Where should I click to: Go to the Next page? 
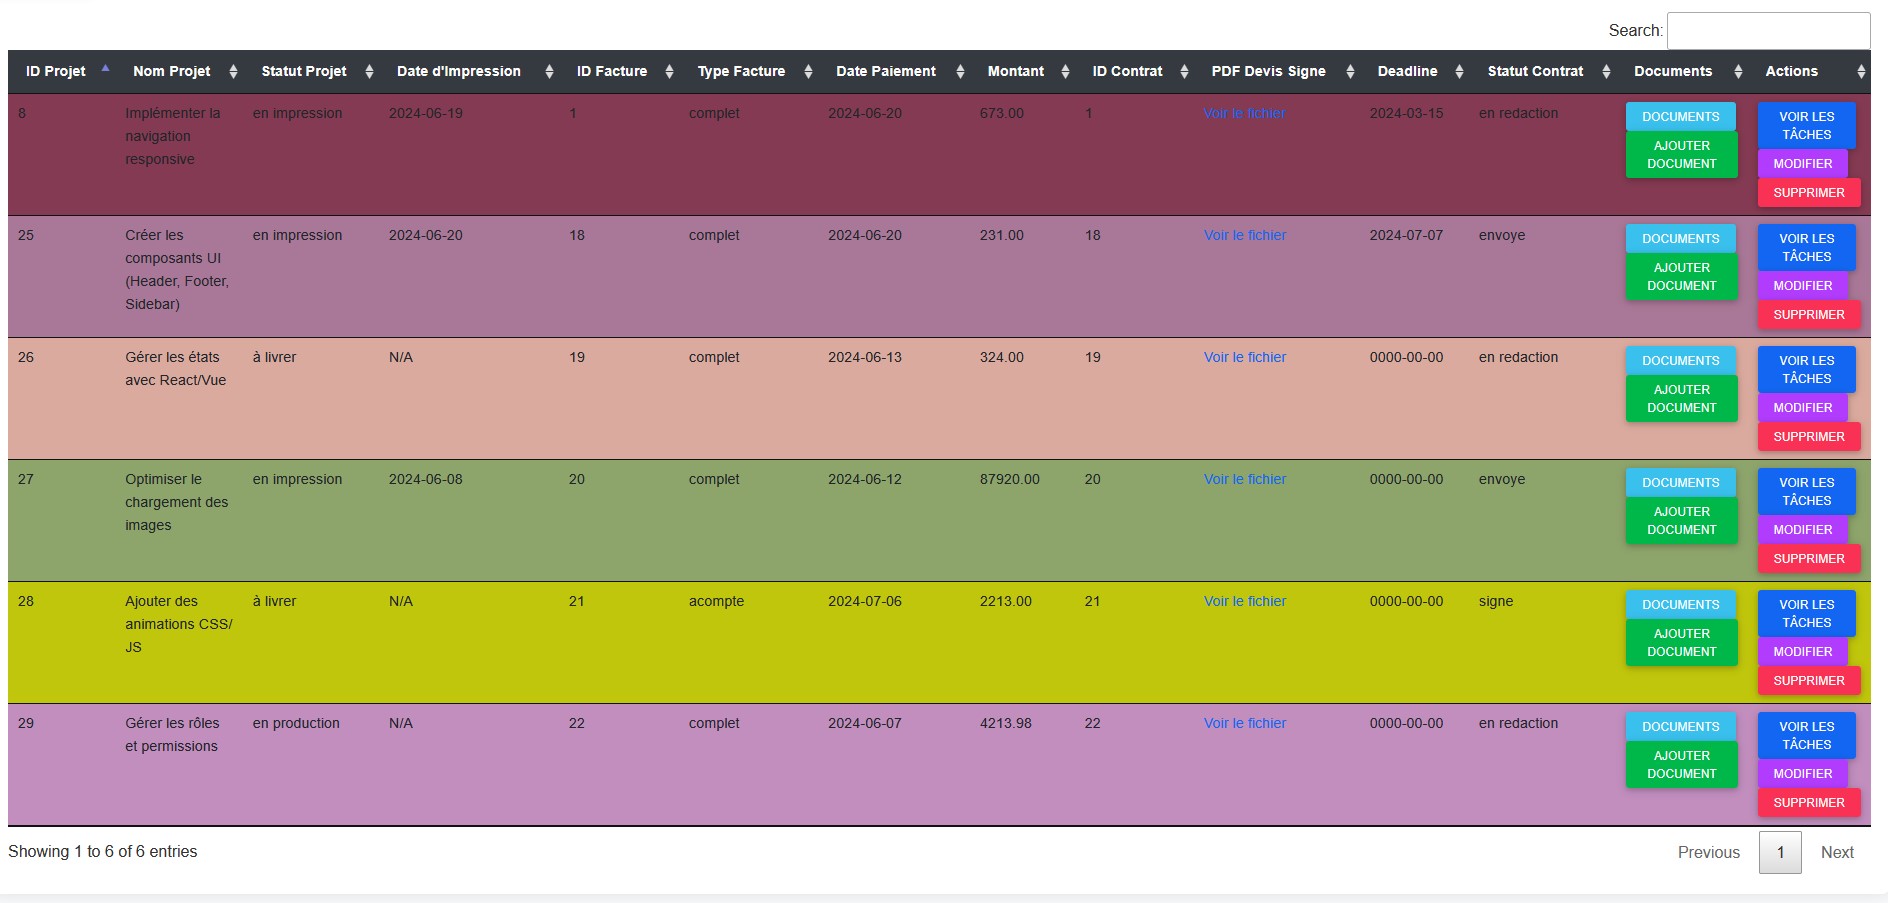pyautogui.click(x=1837, y=852)
